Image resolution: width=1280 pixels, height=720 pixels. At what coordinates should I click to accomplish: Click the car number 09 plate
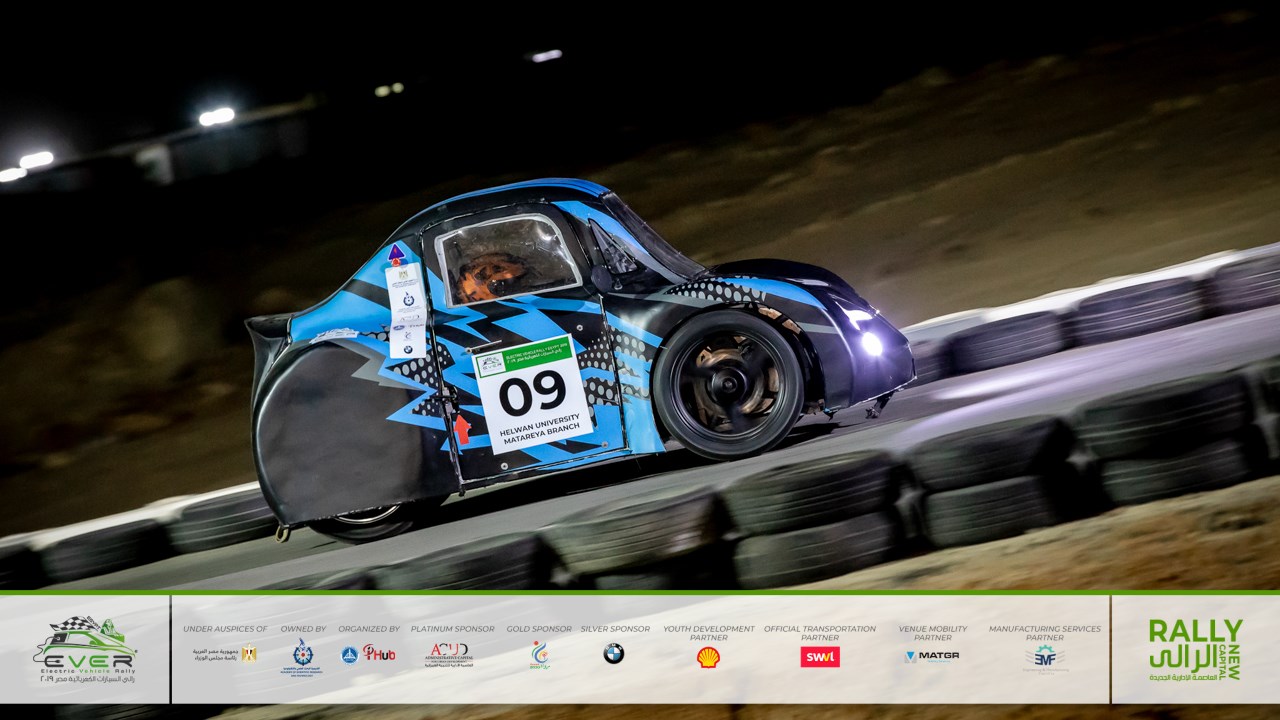coord(533,393)
